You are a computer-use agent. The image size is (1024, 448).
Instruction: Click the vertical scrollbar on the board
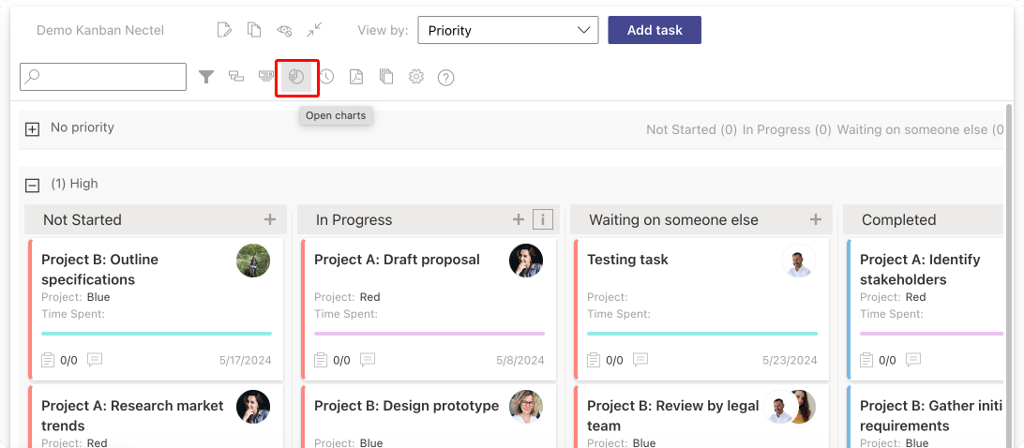(1009, 274)
